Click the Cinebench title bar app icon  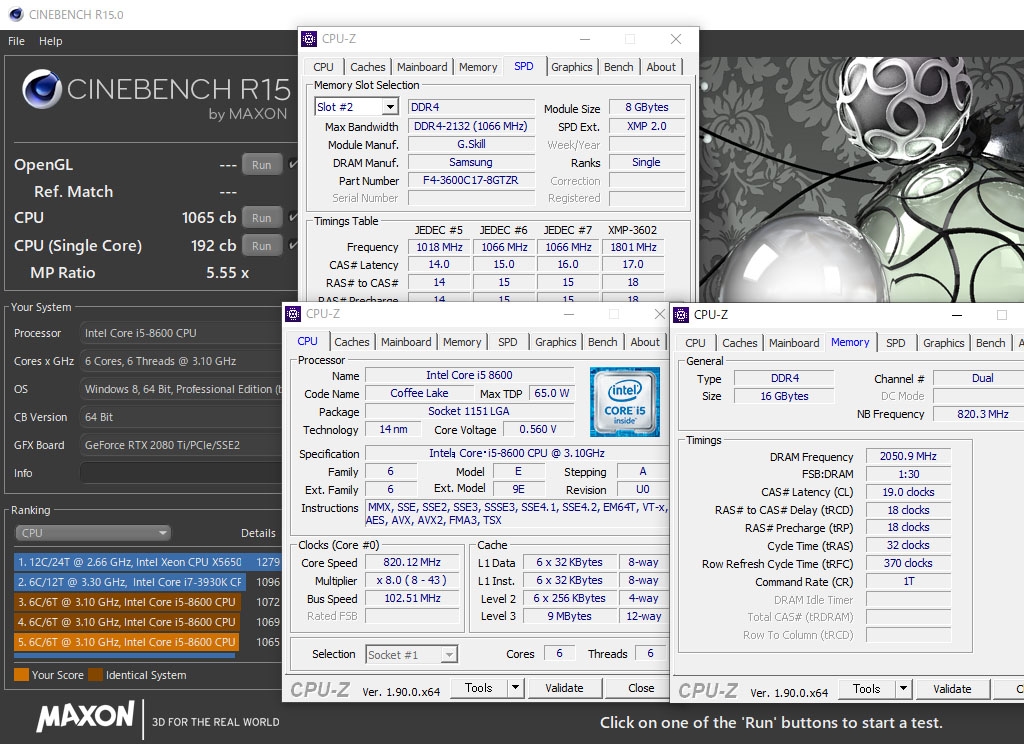pos(14,15)
